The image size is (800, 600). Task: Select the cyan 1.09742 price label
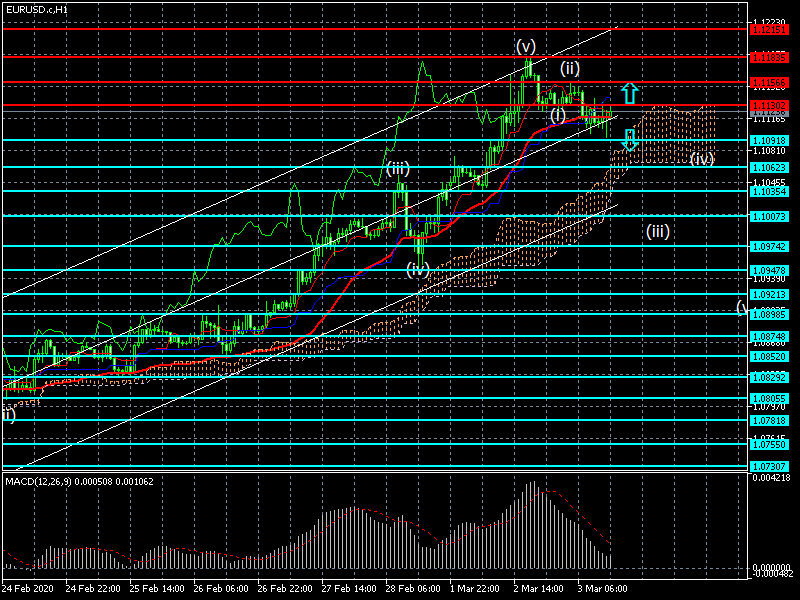(769, 246)
